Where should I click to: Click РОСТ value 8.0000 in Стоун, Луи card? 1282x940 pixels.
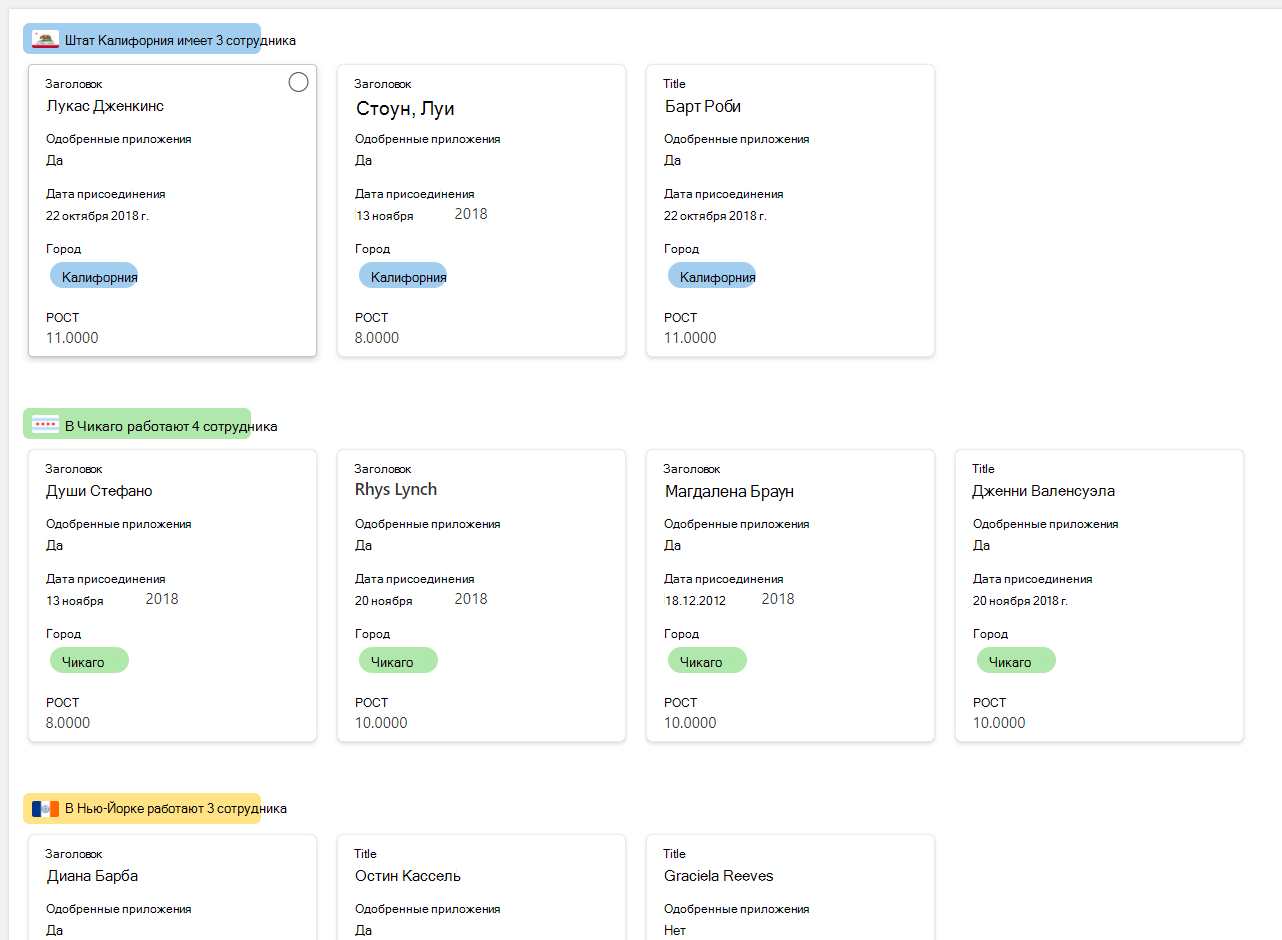[377, 338]
